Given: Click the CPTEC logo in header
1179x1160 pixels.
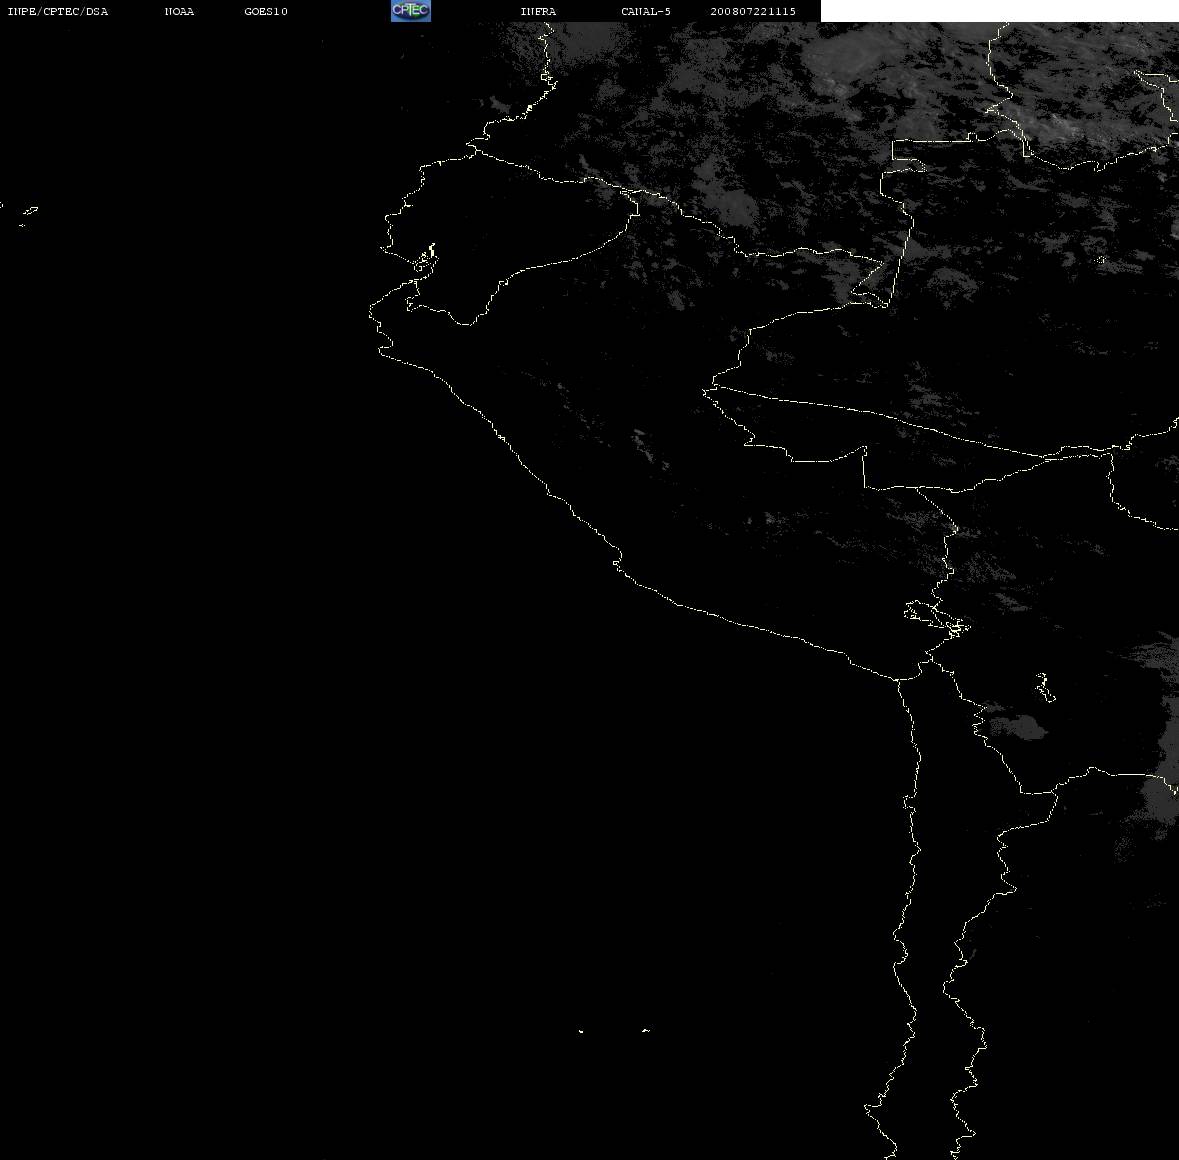Looking at the screenshot, I should (411, 11).
